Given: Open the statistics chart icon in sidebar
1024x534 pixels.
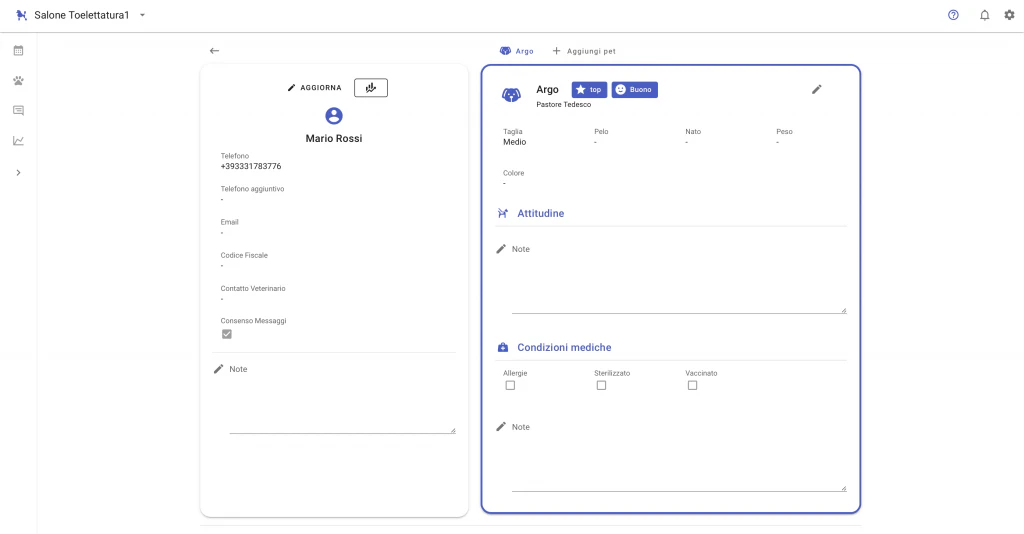Looking at the screenshot, I should (x=18, y=141).
